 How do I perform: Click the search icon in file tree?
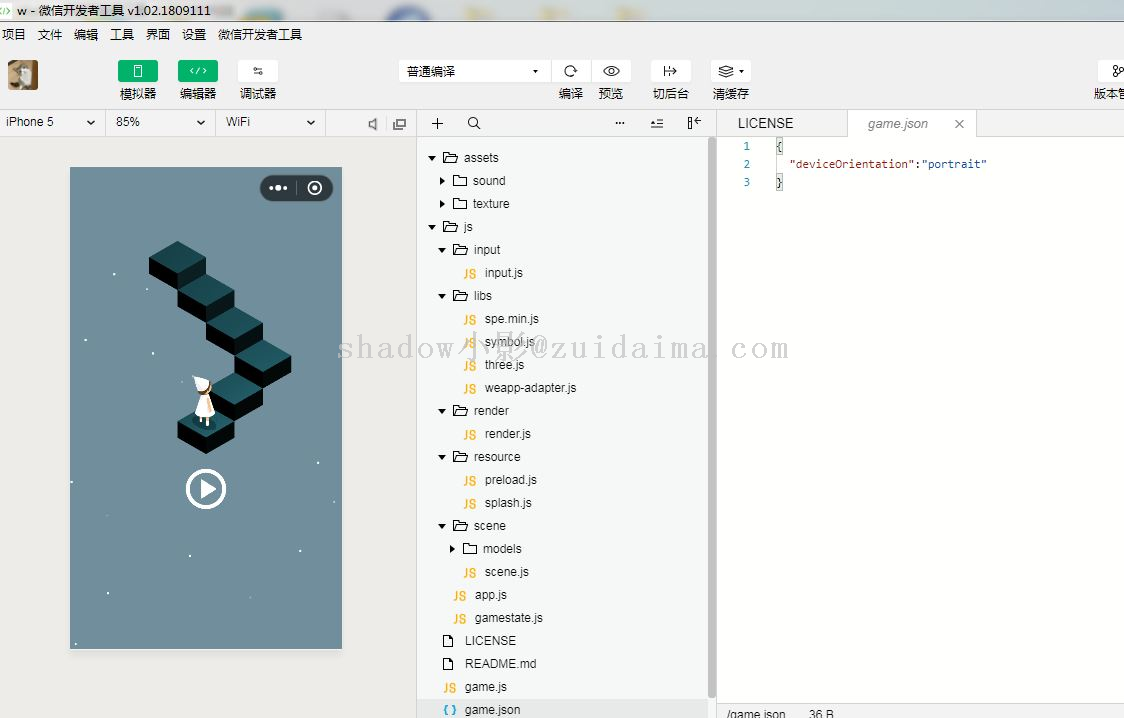[474, 123]
